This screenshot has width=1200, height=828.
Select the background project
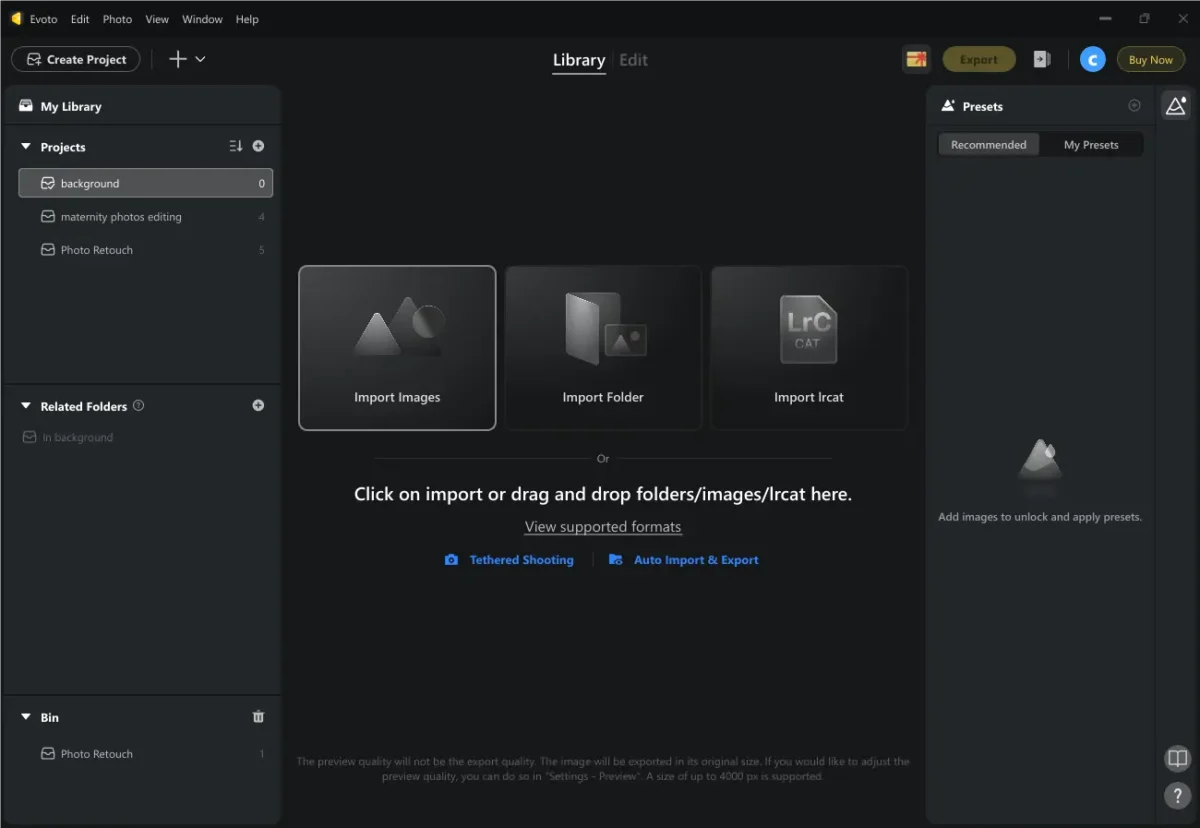click(145, 183)
